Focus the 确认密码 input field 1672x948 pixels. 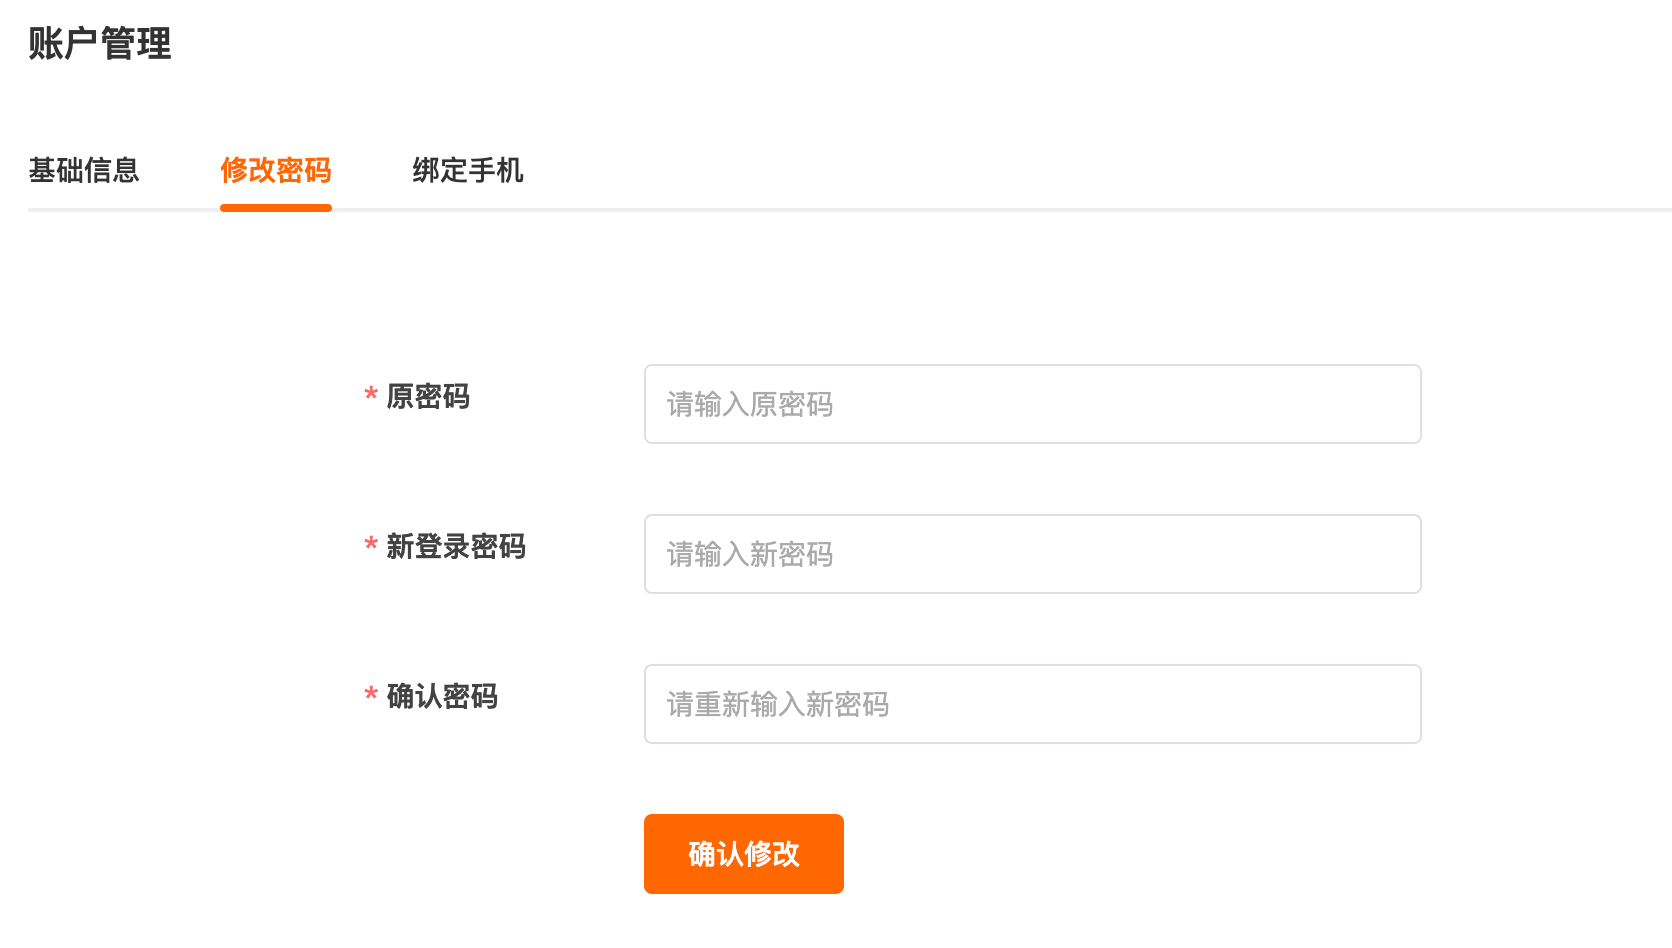tap(1032, 704)
